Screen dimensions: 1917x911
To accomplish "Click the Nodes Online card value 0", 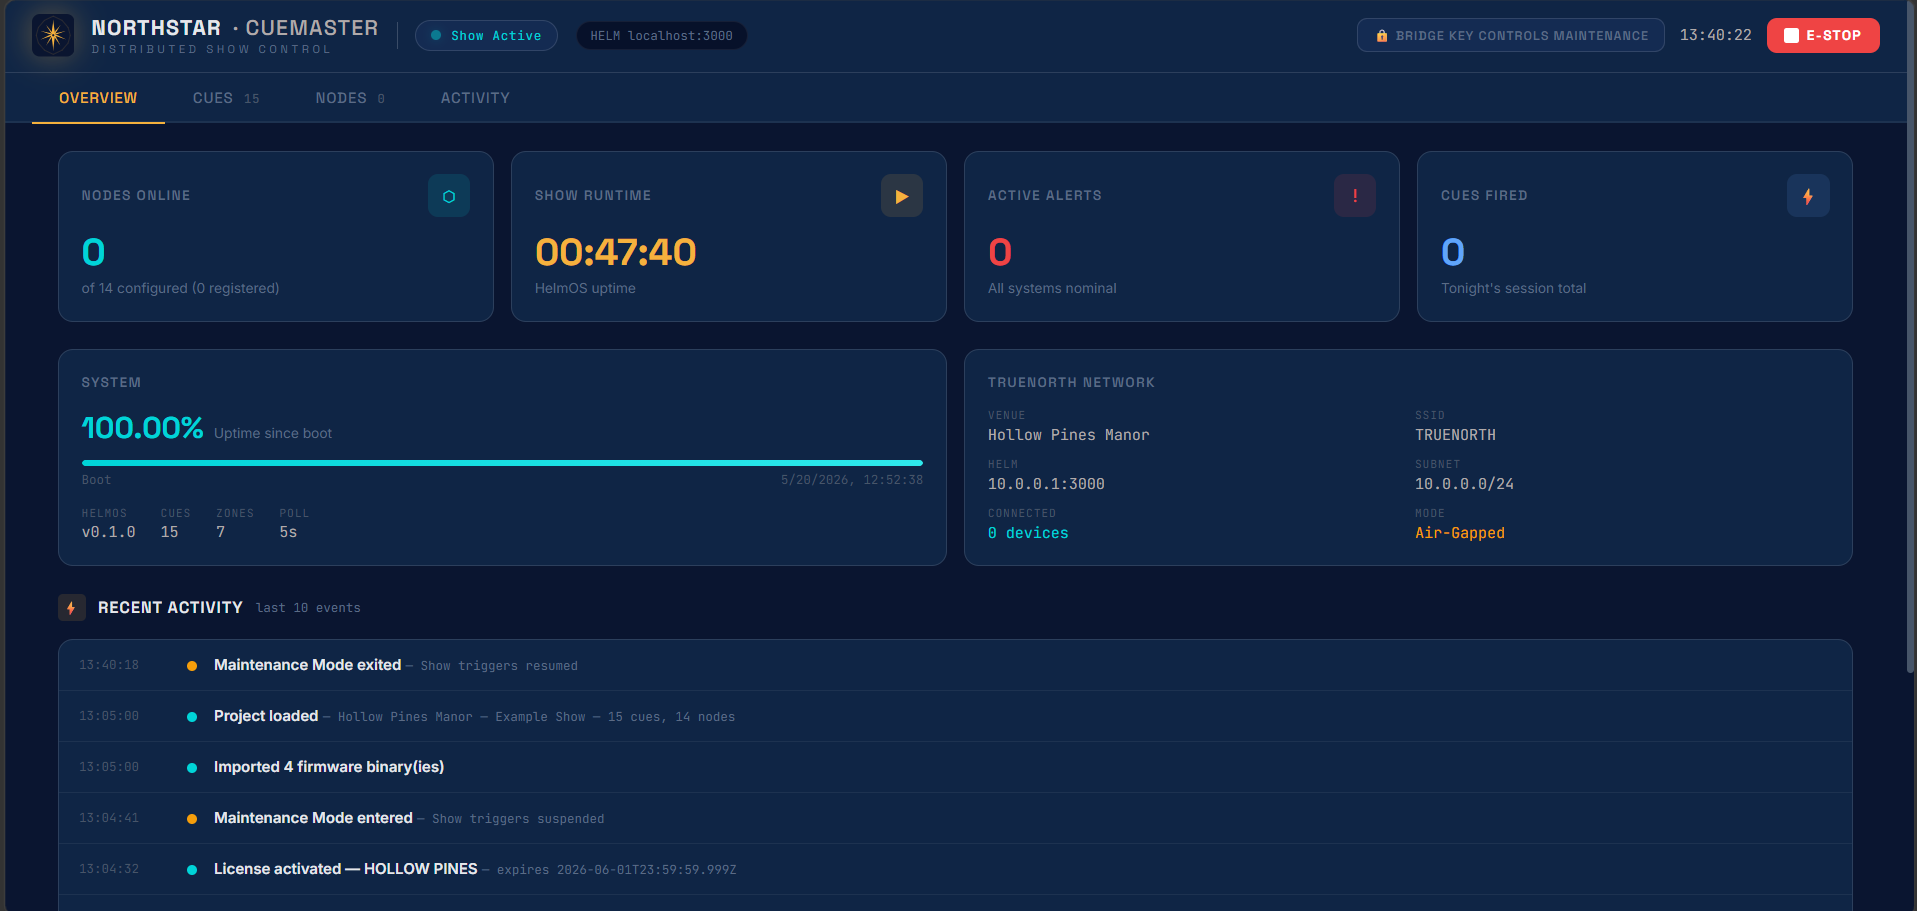I will pyautogui.click(x=93, y=252).
